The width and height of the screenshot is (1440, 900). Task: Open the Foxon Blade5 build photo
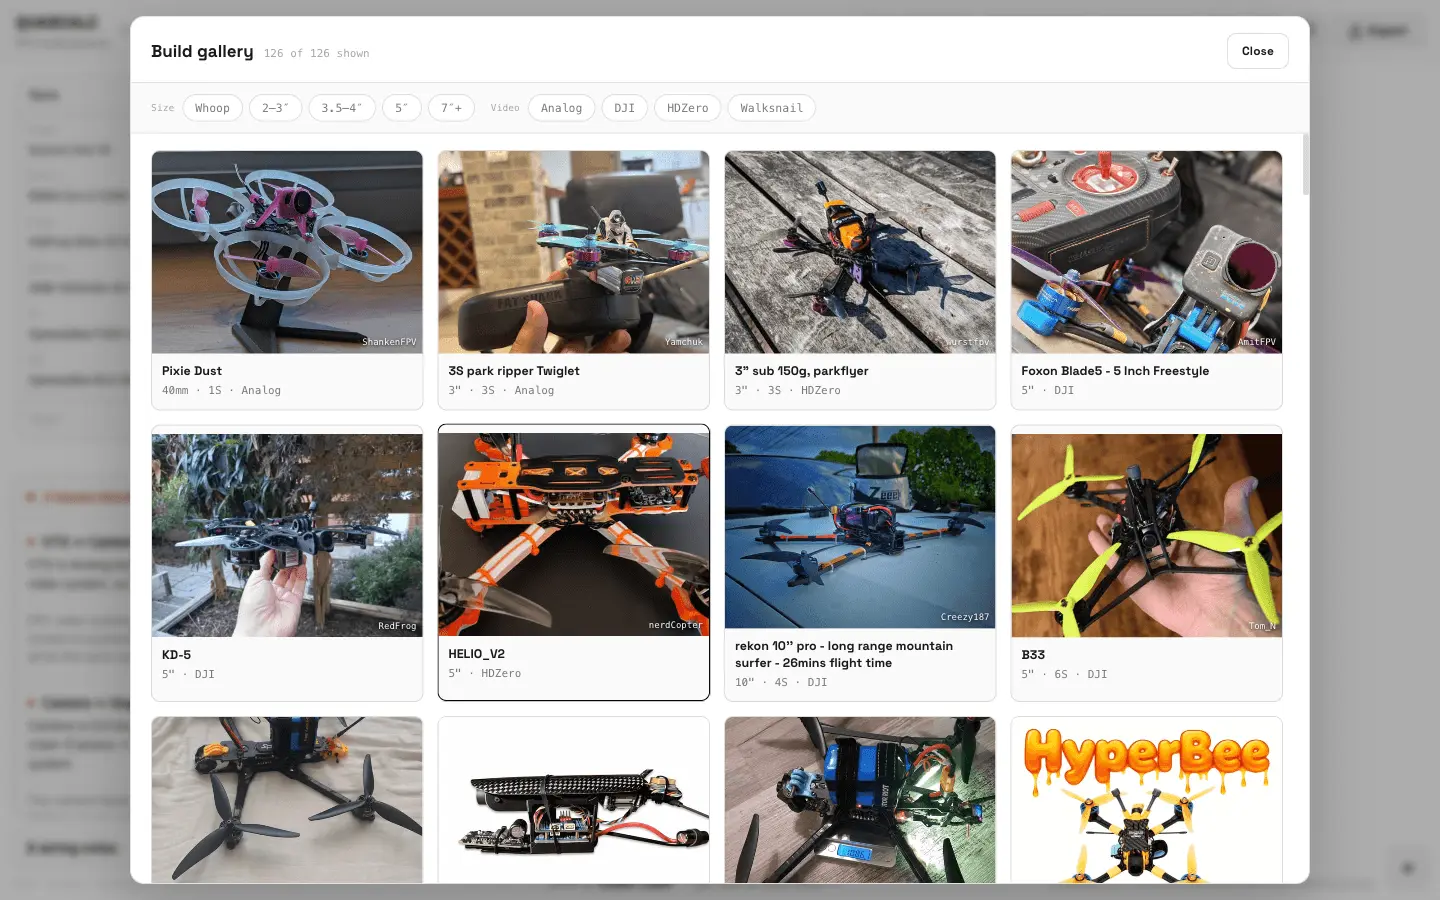coord(1146,252)
